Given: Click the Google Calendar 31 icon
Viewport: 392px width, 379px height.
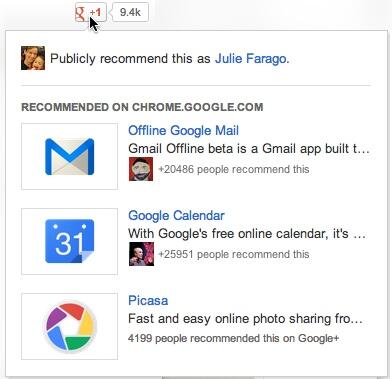Looking at the screenshot, I should click(70, 241).
